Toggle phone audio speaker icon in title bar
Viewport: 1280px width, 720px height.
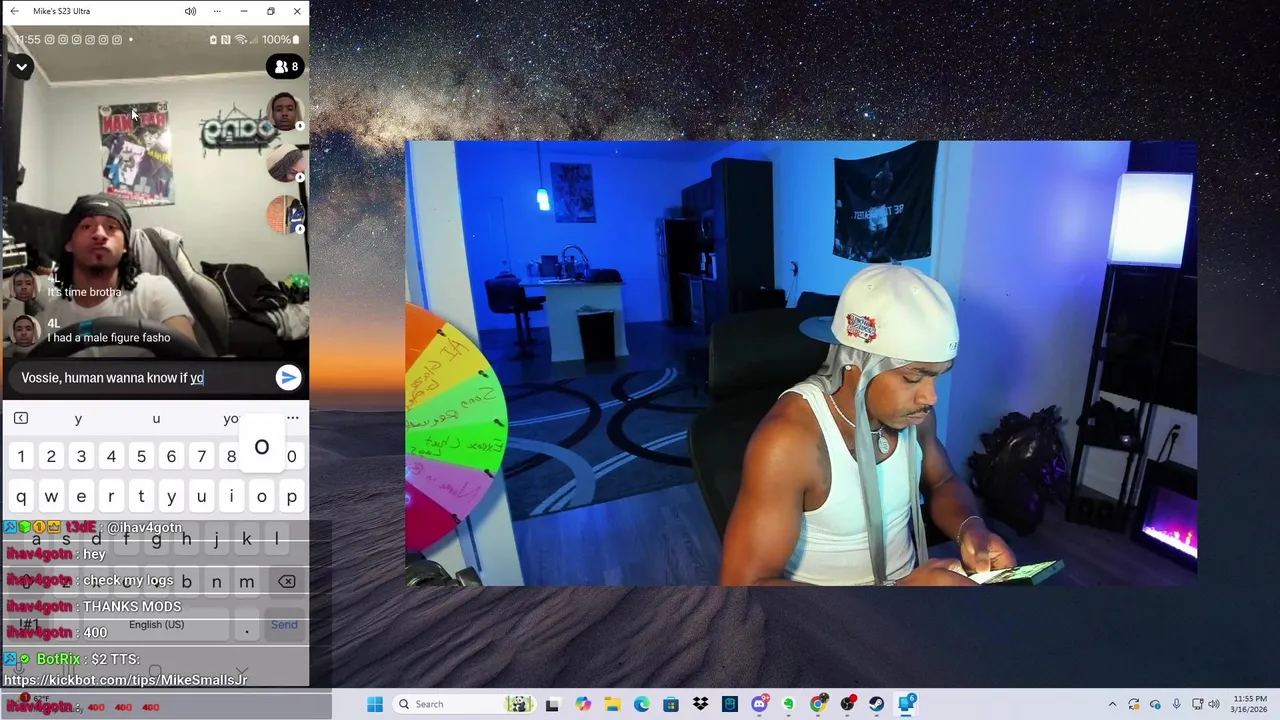point(190,11)
